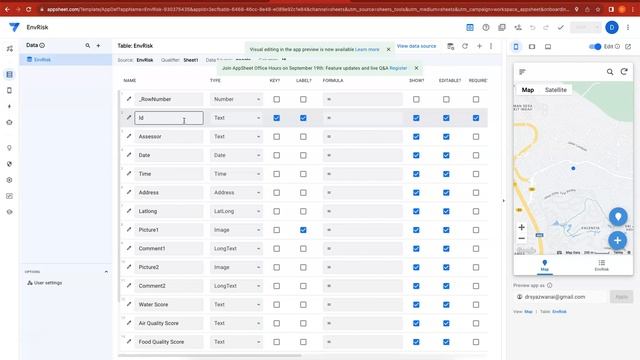
Task: Open the table's more options kebab menu
Action: point(491,46)
